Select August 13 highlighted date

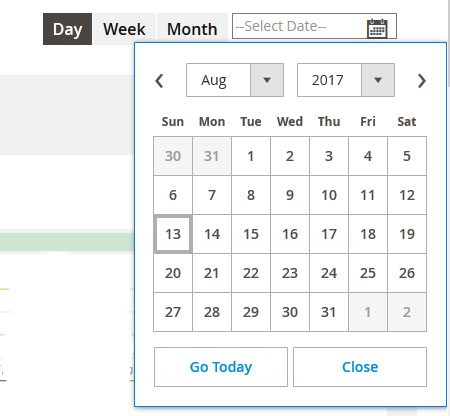(173, 234)
